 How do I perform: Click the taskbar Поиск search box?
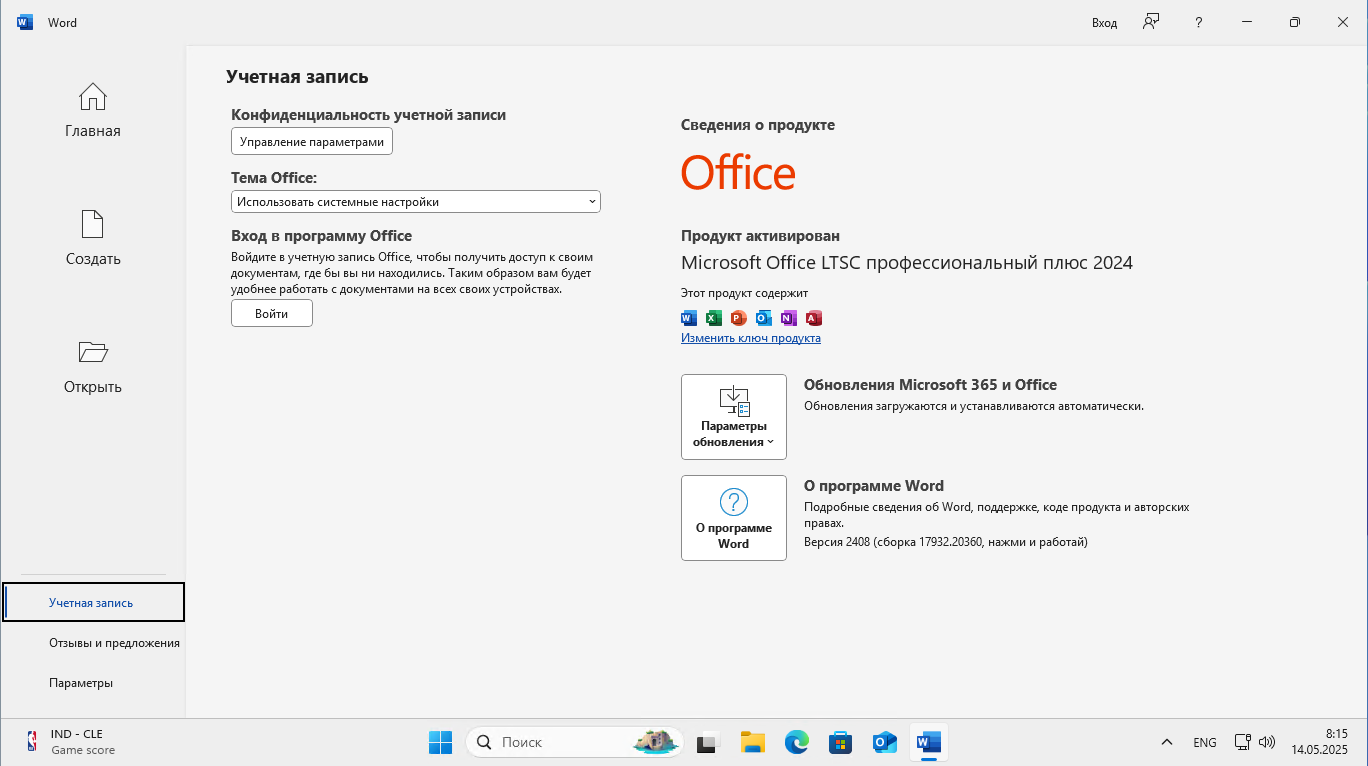pyautogui.click(x=575, y=742)
